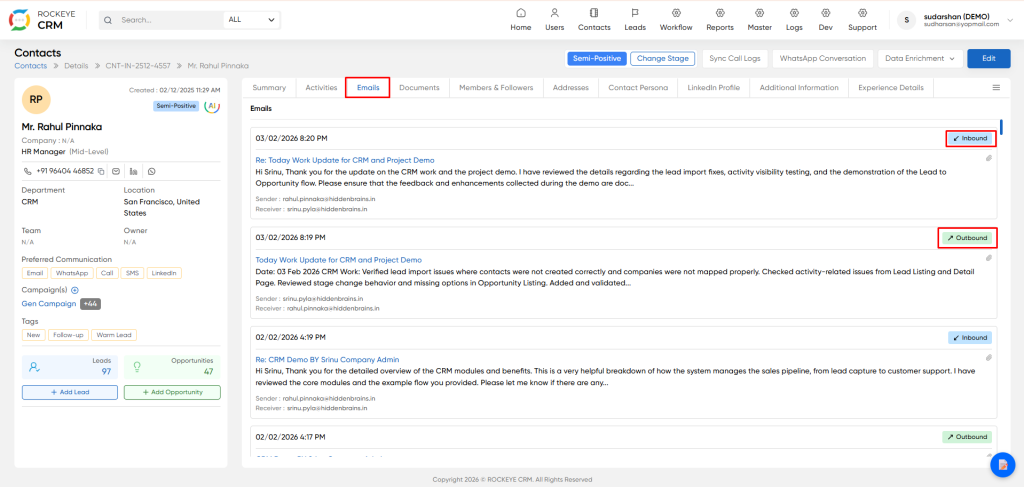Click the Inbound badge on 8:20 PM email
The width and height of the screenshot is (1024, 487).
tap(970, 138)
